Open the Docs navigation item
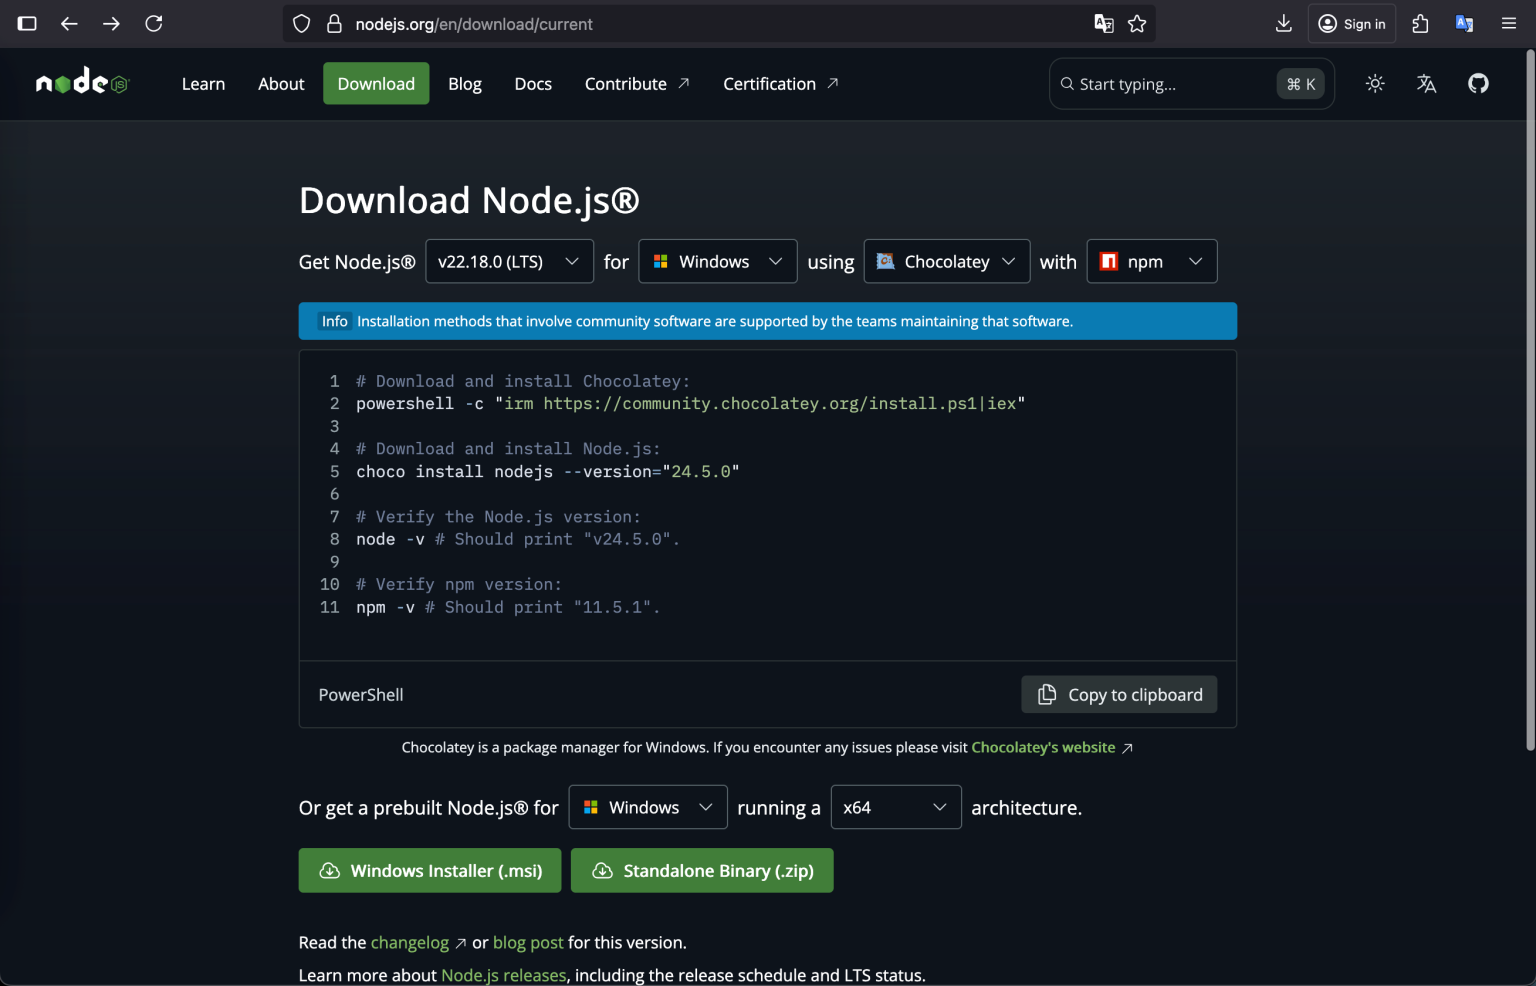The image size is (1536, 986). coord(533,84)
